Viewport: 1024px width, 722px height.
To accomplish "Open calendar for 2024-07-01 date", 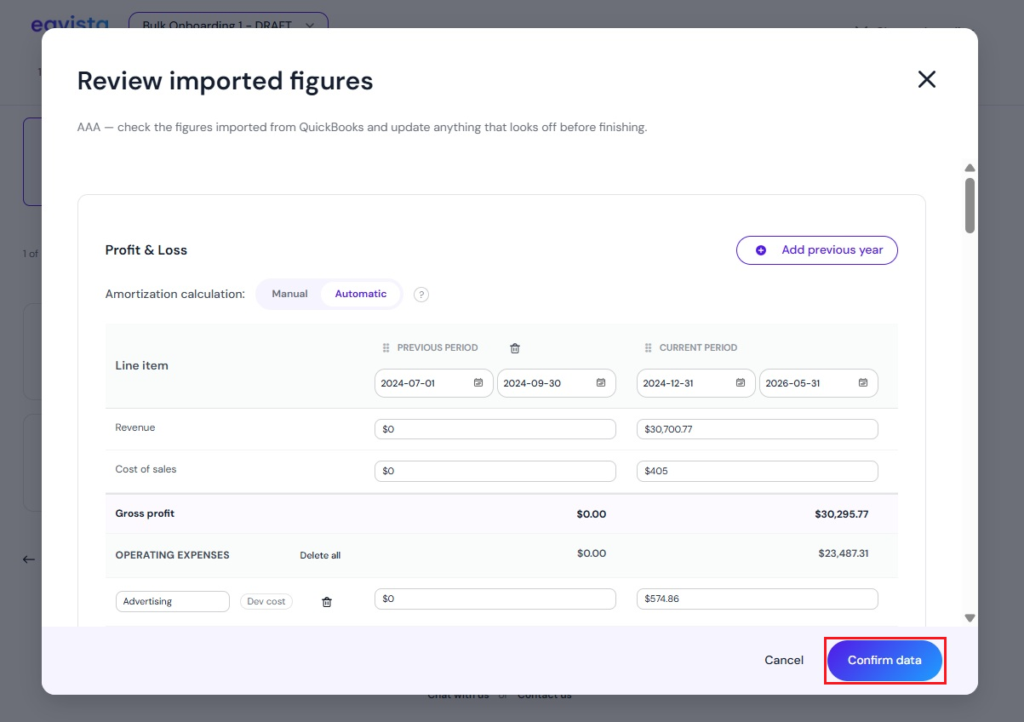I will coord(478,383).
